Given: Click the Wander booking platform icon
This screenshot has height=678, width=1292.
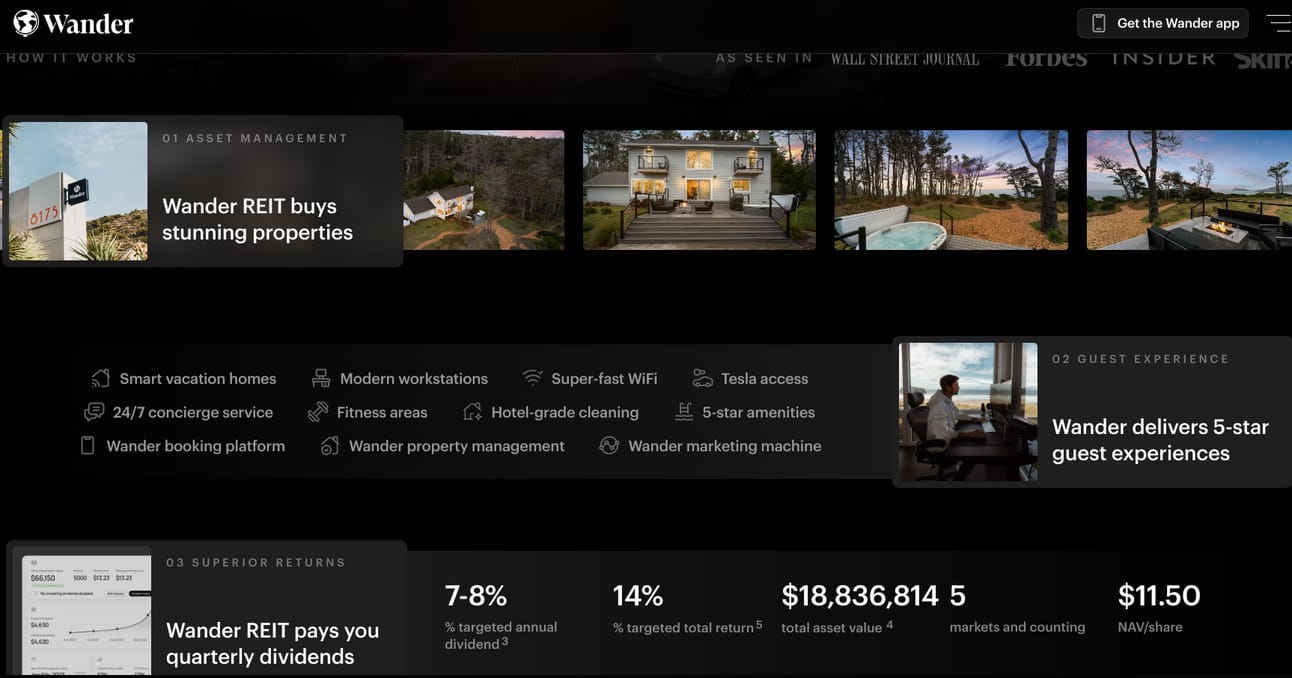Looking at the screenshot, I should (x=88, y=446).
